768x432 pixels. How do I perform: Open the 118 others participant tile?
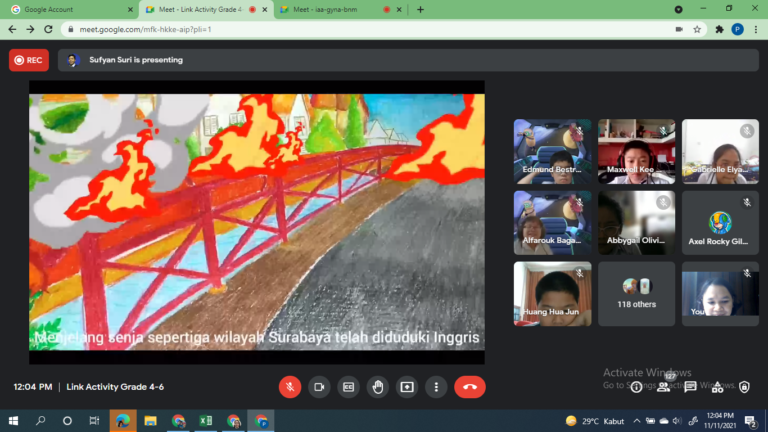[x=636, y=293]
